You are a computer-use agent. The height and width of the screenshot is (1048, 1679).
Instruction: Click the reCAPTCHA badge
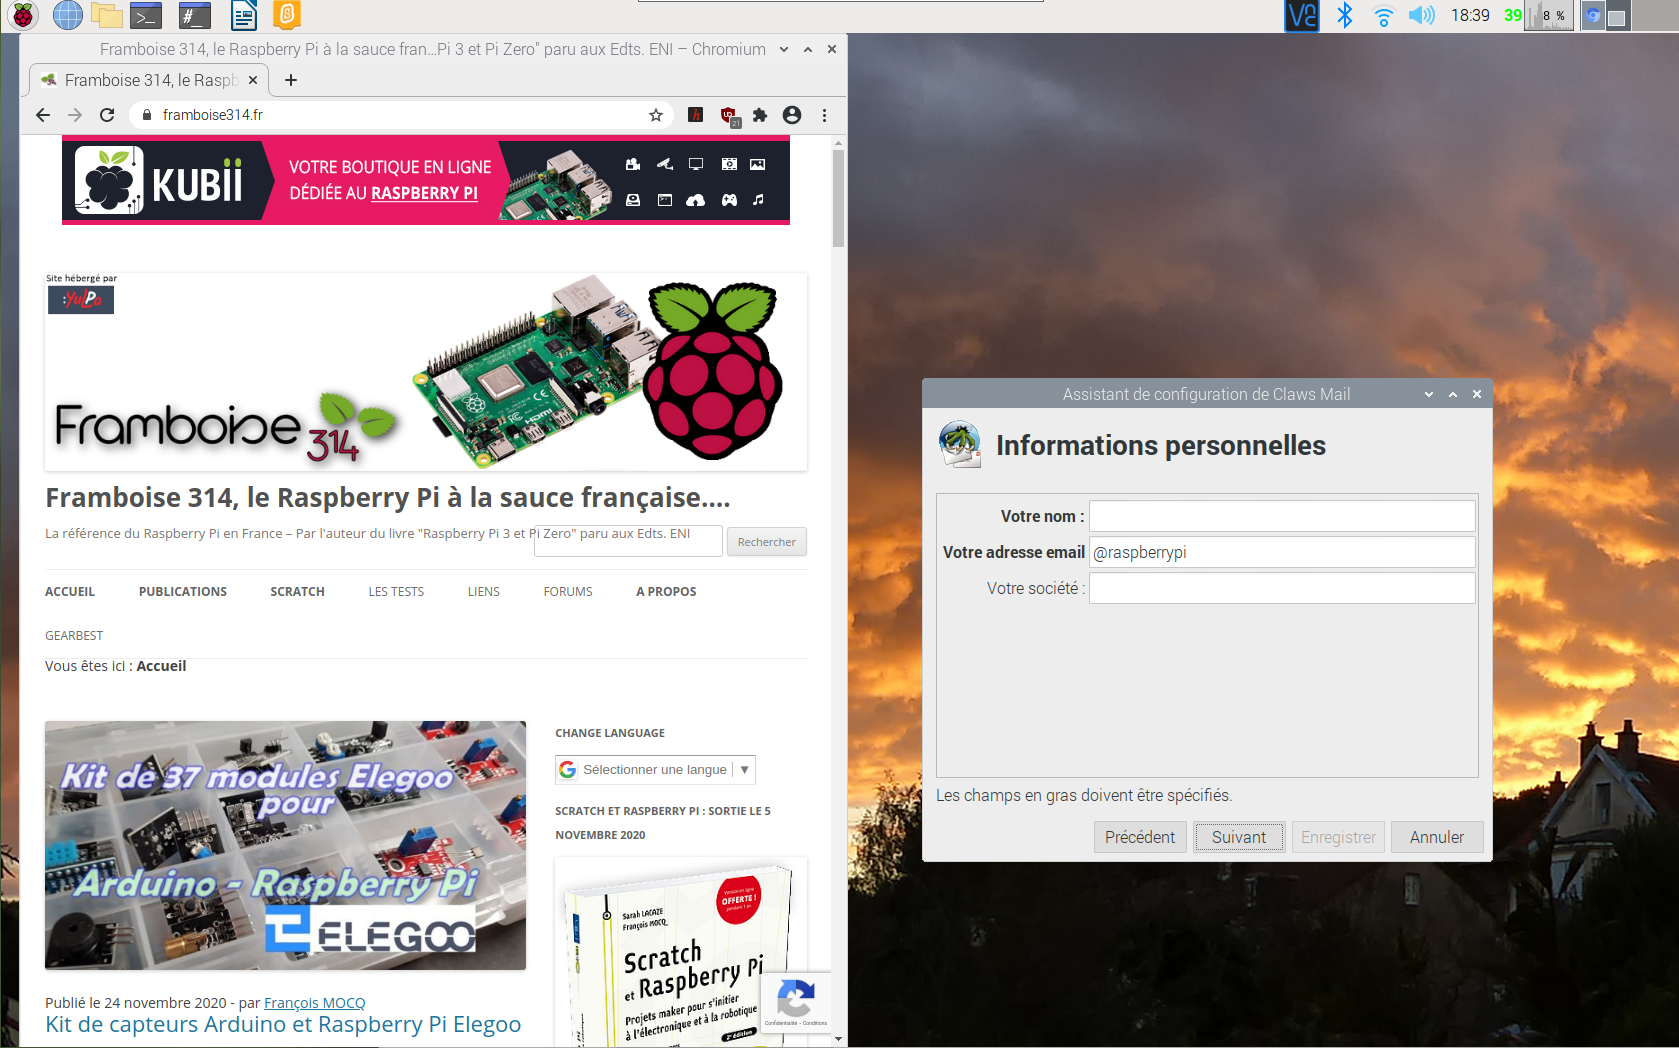tap(796, 1002)
